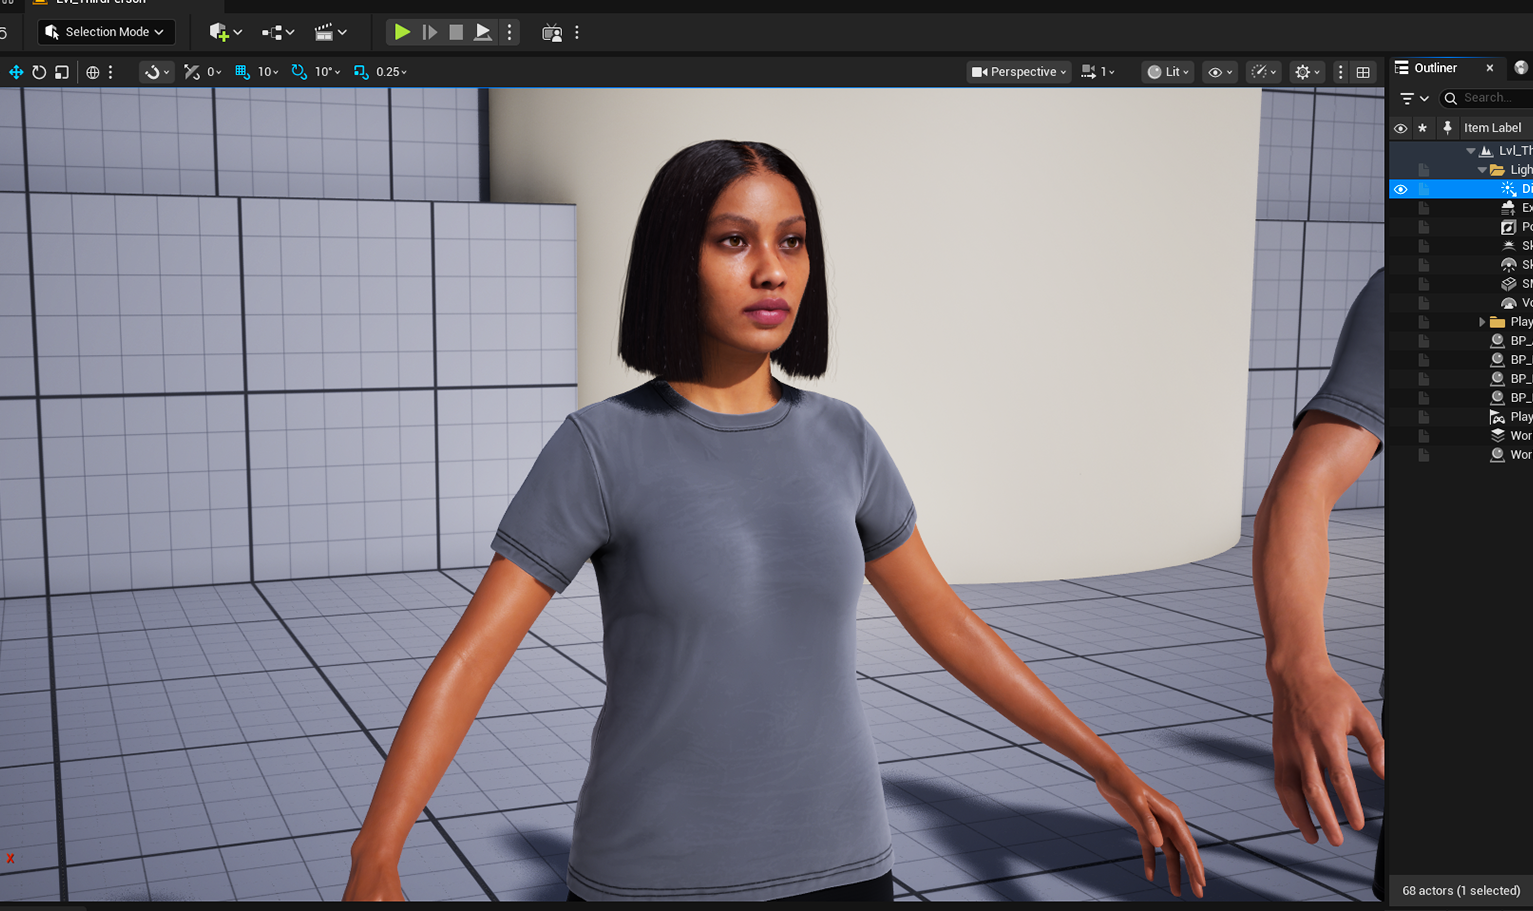Open the viewport layout grid icon

coord(1362,71)
